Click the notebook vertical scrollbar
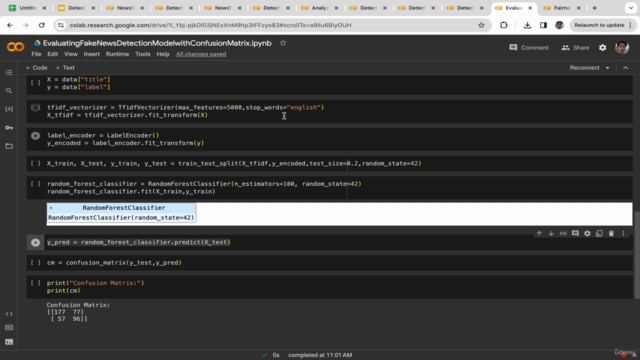Image resolution: width=640 pixels, height=360 pixels. pyautogui.click(x=636, y=256)
